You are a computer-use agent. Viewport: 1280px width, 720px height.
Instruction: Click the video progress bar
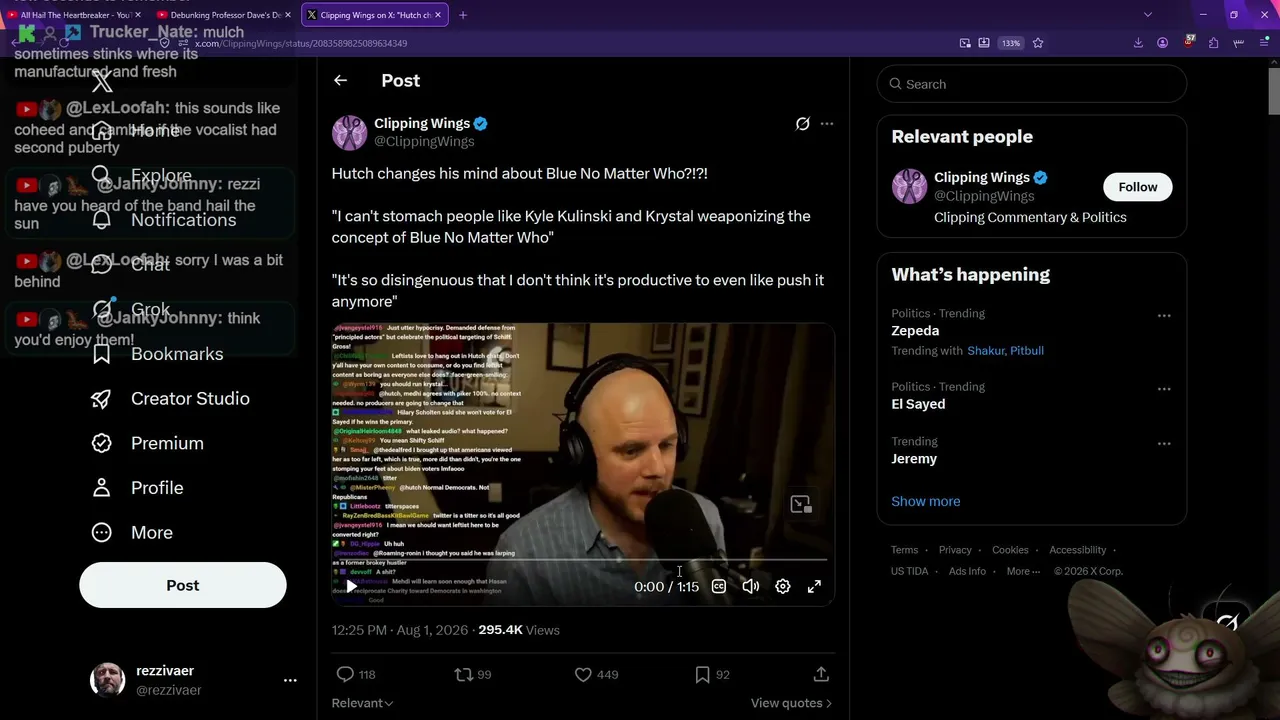[x=583, y=560]
